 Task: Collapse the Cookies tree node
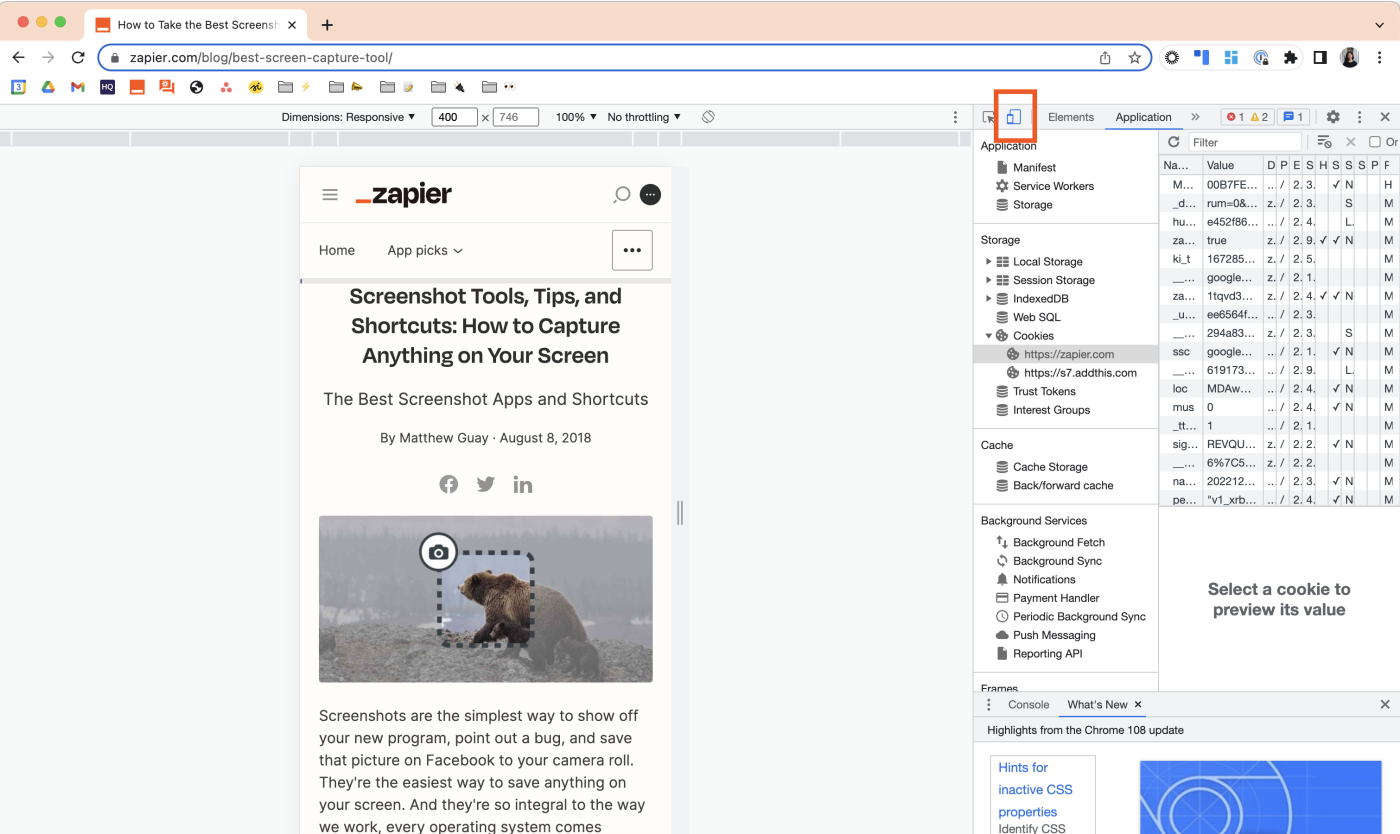click(x=988, y=336)
